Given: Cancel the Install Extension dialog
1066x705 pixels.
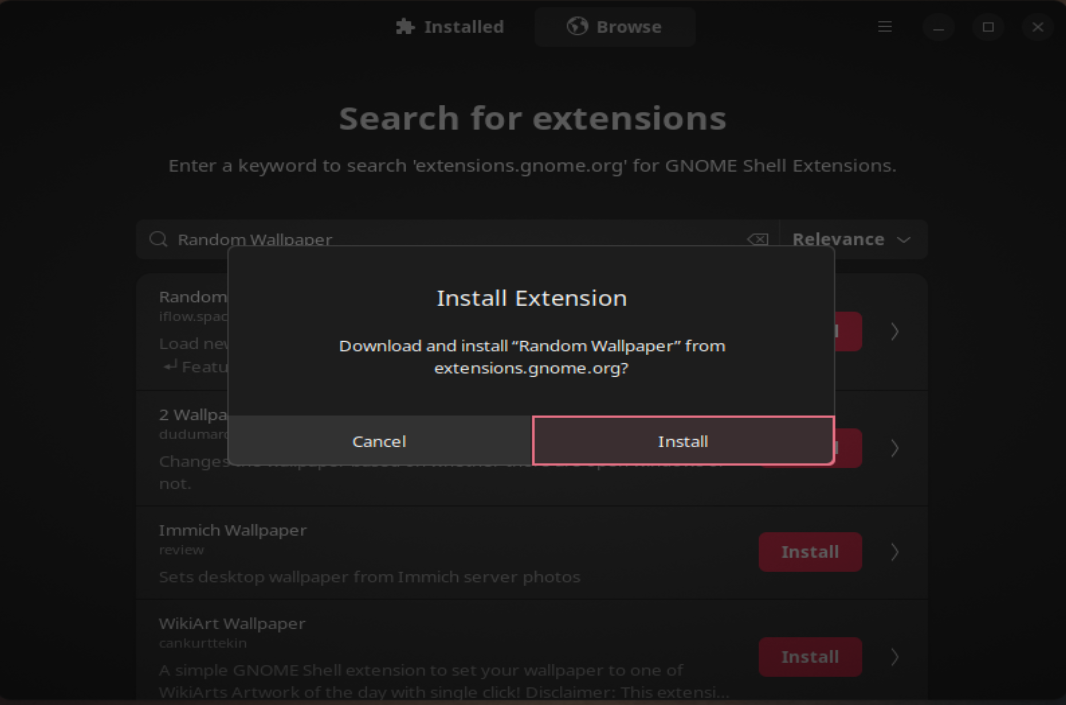Looking at the screenshot, I should [379, 441].
